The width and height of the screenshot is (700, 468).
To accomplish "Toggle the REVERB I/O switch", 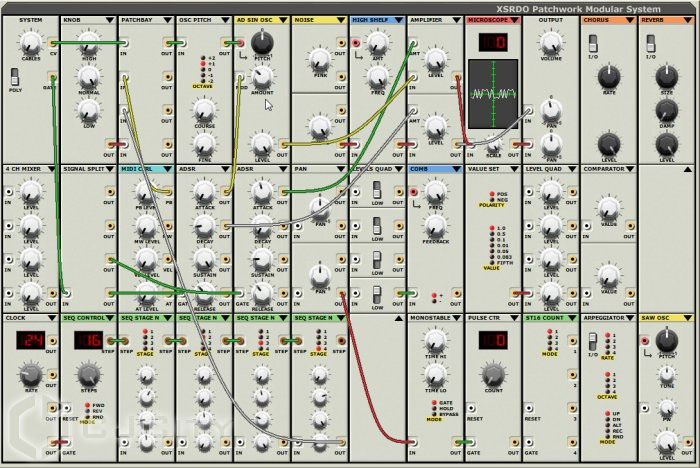I will [651, 43].
